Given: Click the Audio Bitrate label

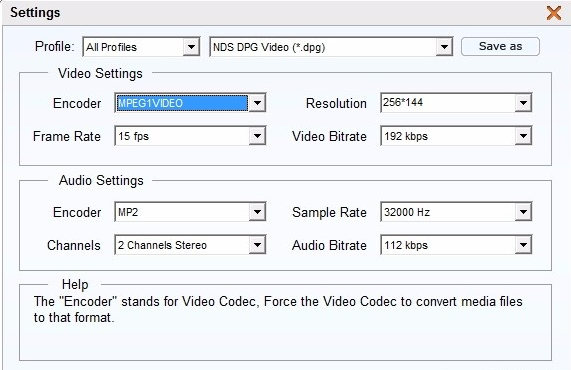Looking at the screenshot, I should [329, 245].
